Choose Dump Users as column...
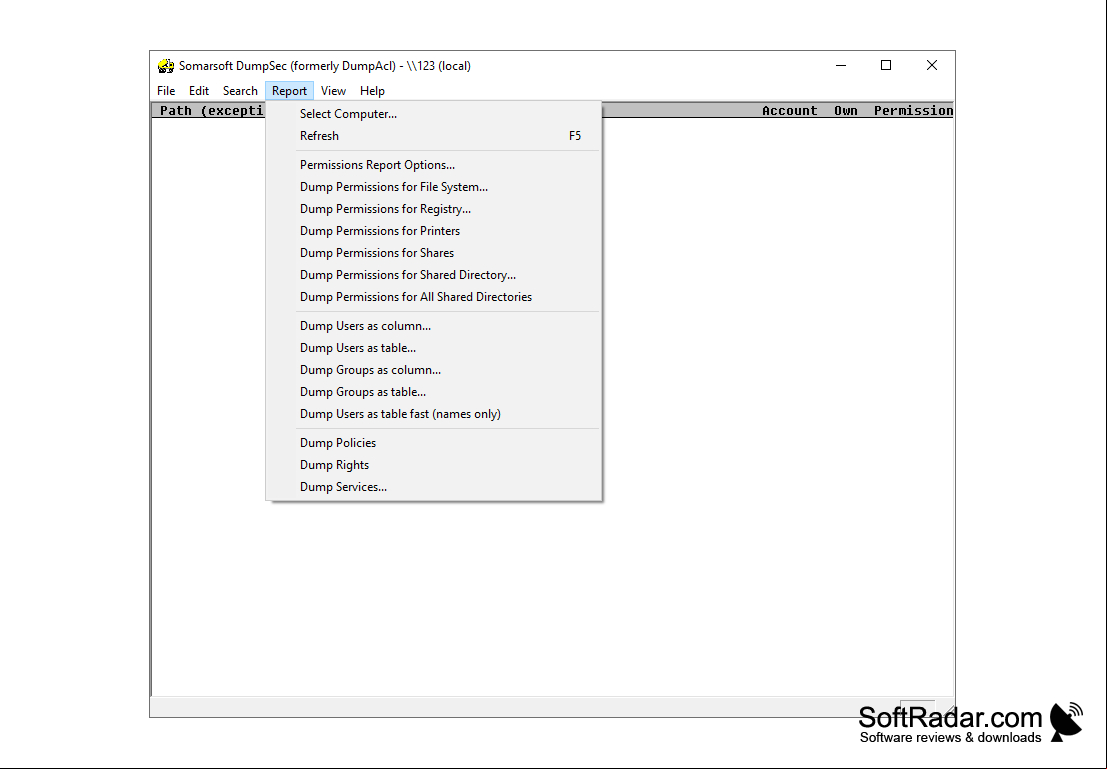This screenshot has width=1107, height=769. pyautogui.click(x=433, y=326)
